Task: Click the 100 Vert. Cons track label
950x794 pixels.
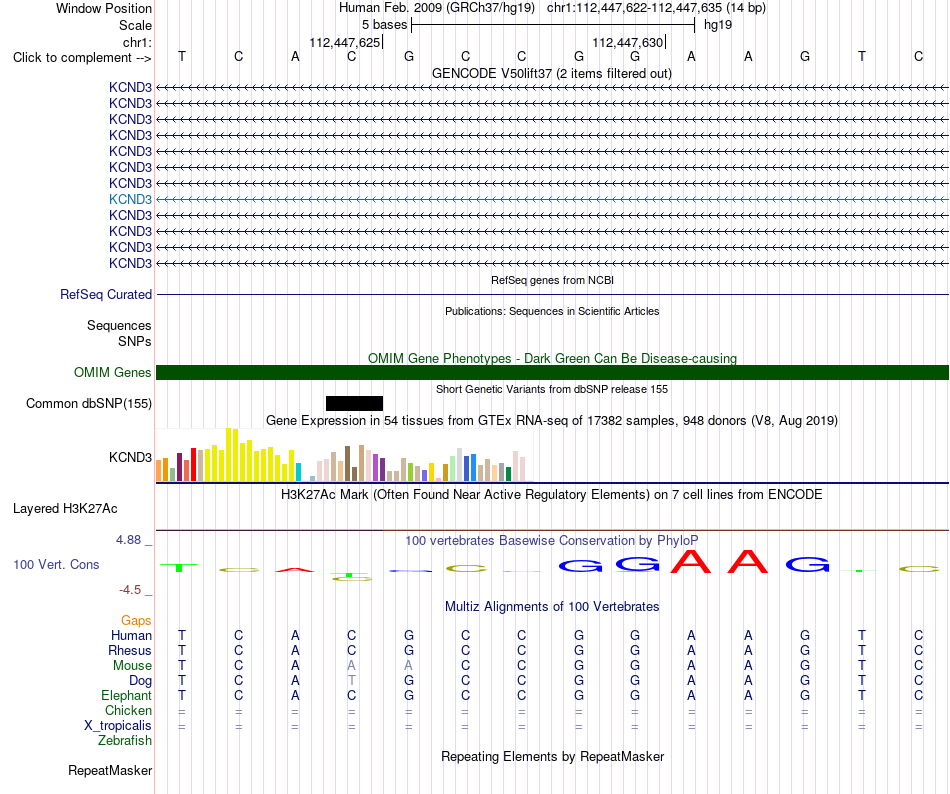Action: click(x=56, y=564)
